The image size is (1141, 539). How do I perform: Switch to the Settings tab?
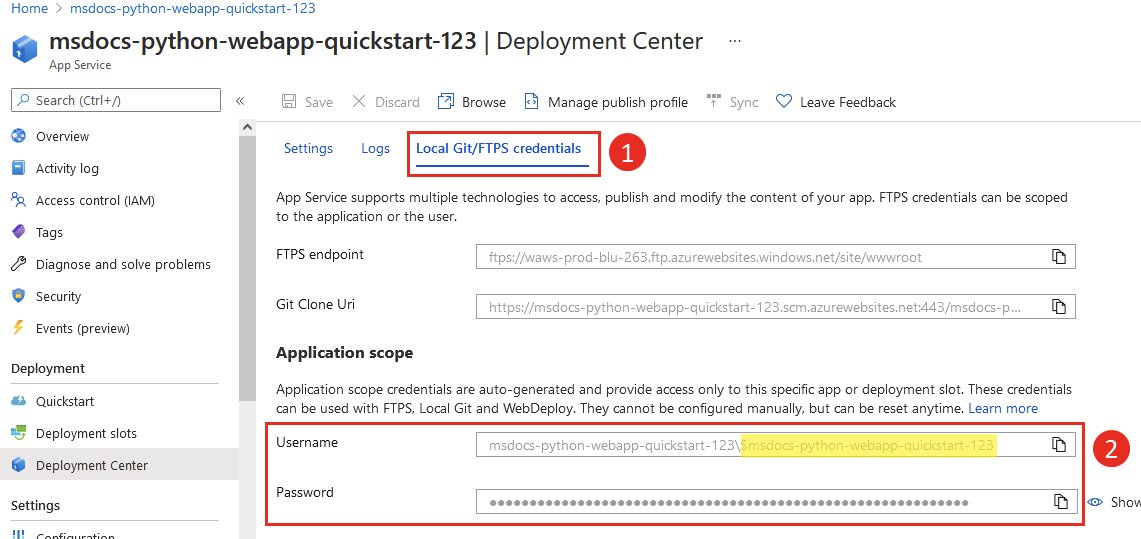pyautogui.click(x=309, y=148)
